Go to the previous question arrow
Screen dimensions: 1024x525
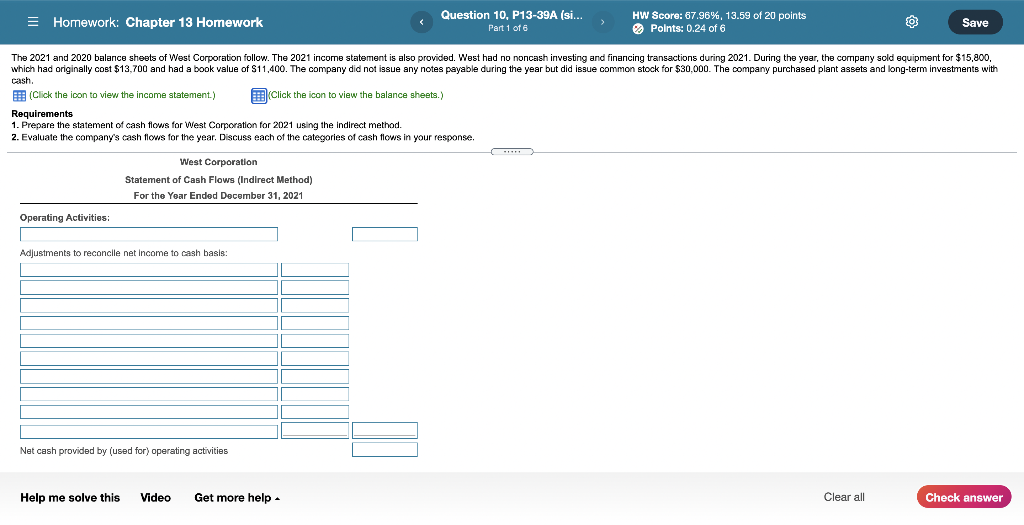(x=421, y=22)
